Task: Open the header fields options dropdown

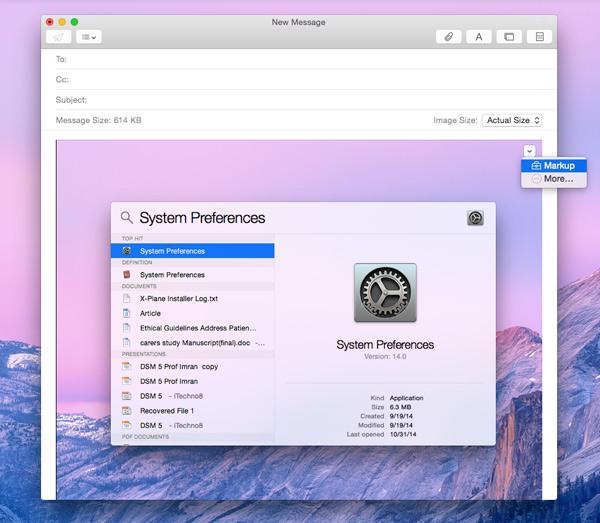Action: point(88,37)
